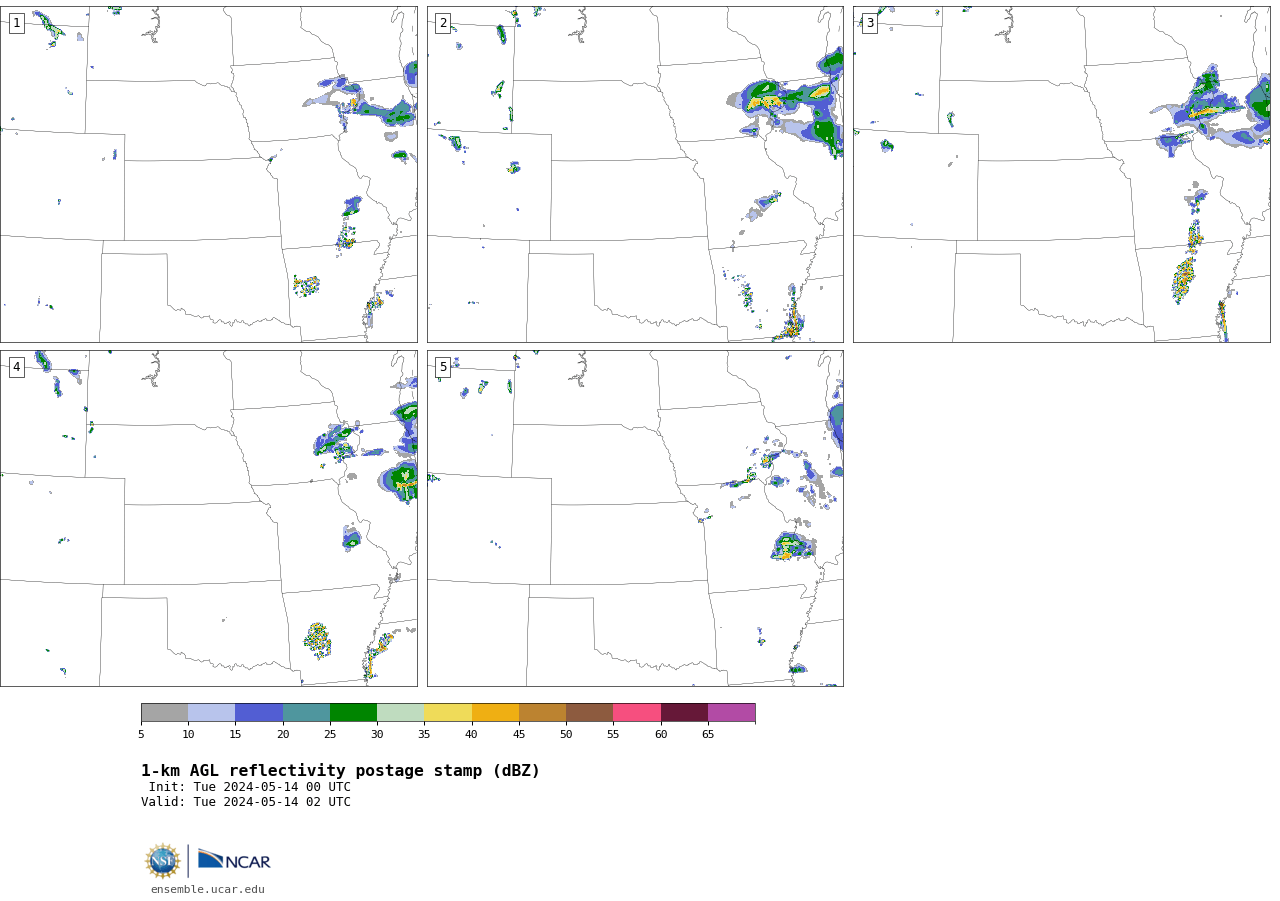This screenshot has width=1280, height=901.
Task: Click the tan-brown 45–50 dBZ swatch
Action: [542, 712]
